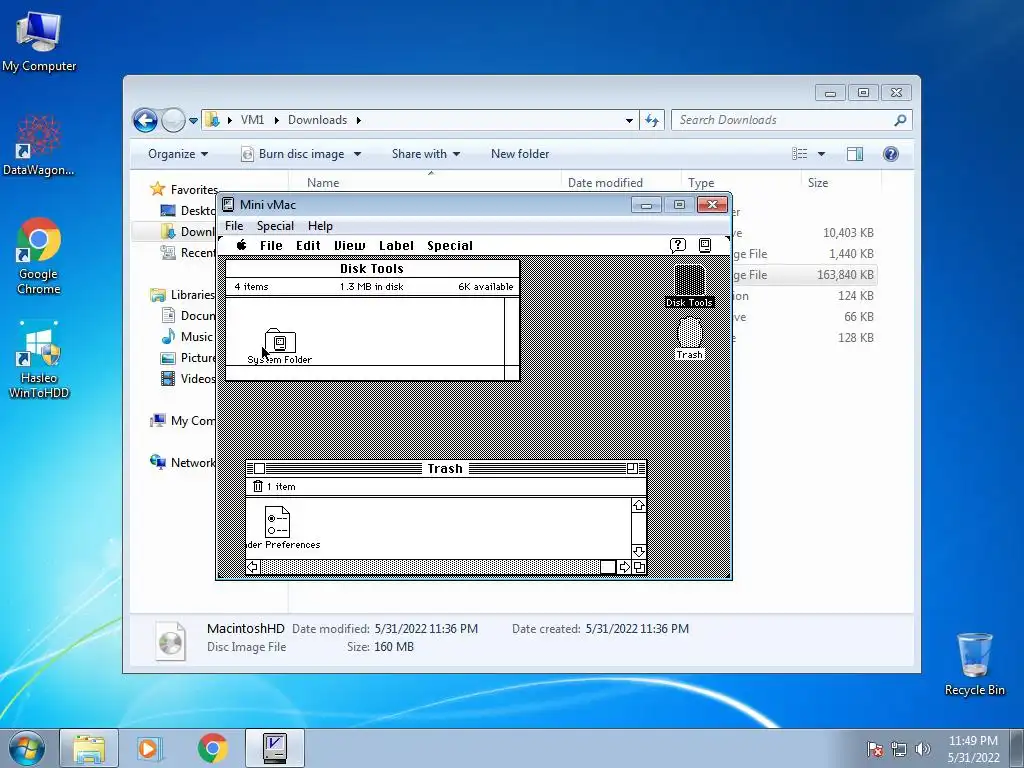Open Explorer help icon
The width and height of the screenshot is (1024, 768).
(891, 154)
